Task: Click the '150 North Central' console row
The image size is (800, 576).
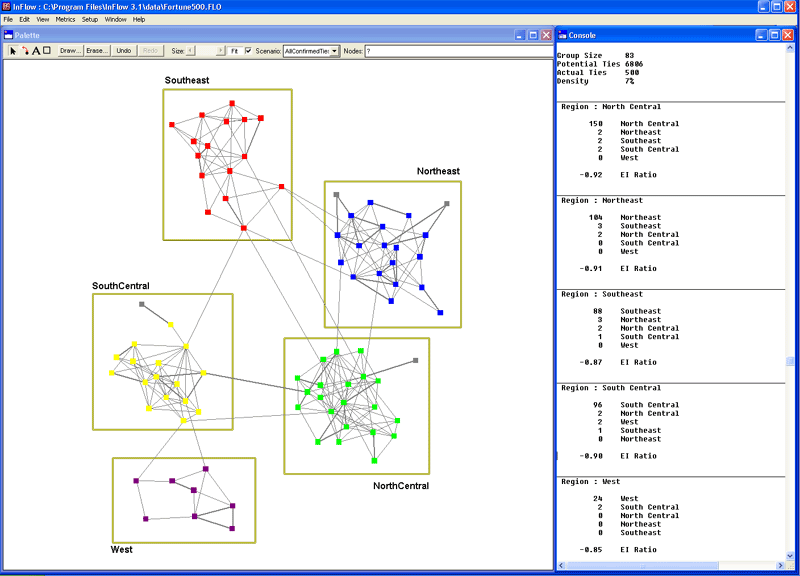Action: click(x=634, y=124)
